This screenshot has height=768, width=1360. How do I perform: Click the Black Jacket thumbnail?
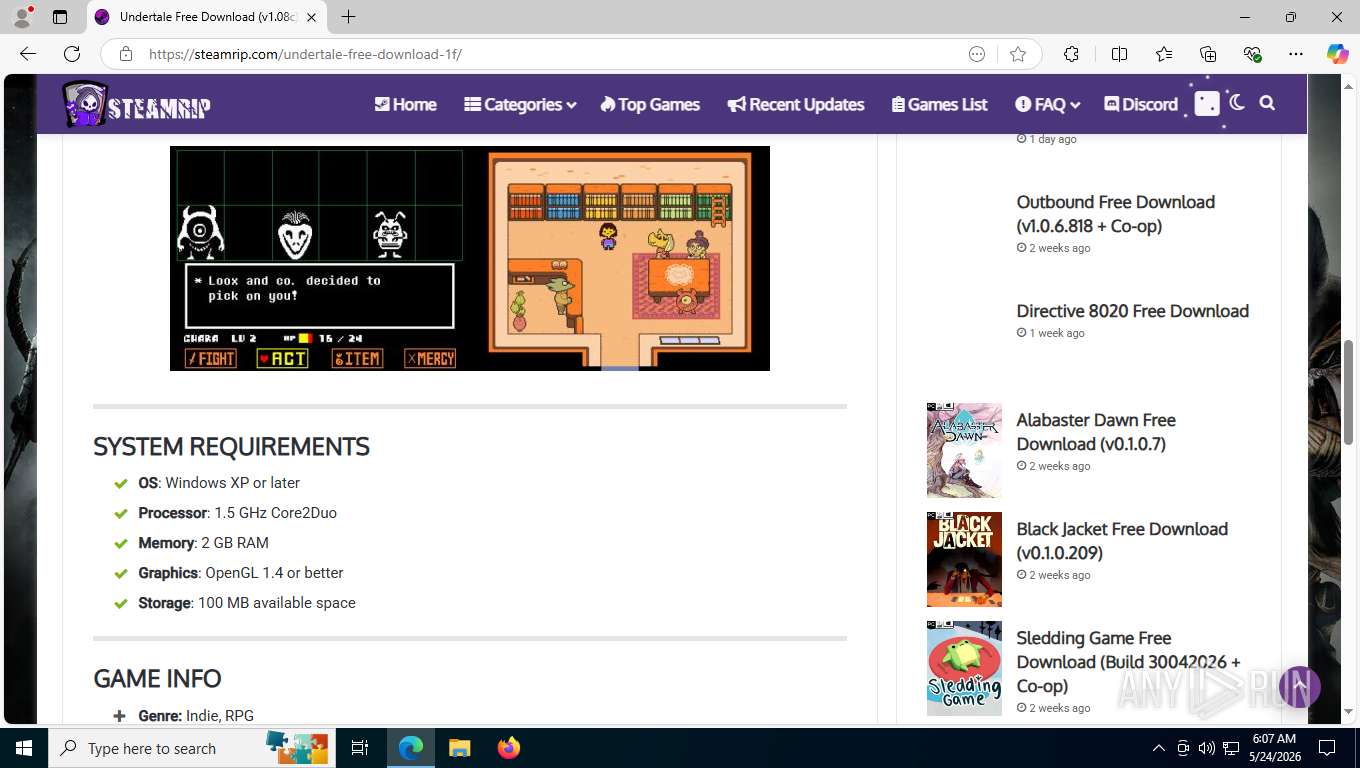click(964, 559)
